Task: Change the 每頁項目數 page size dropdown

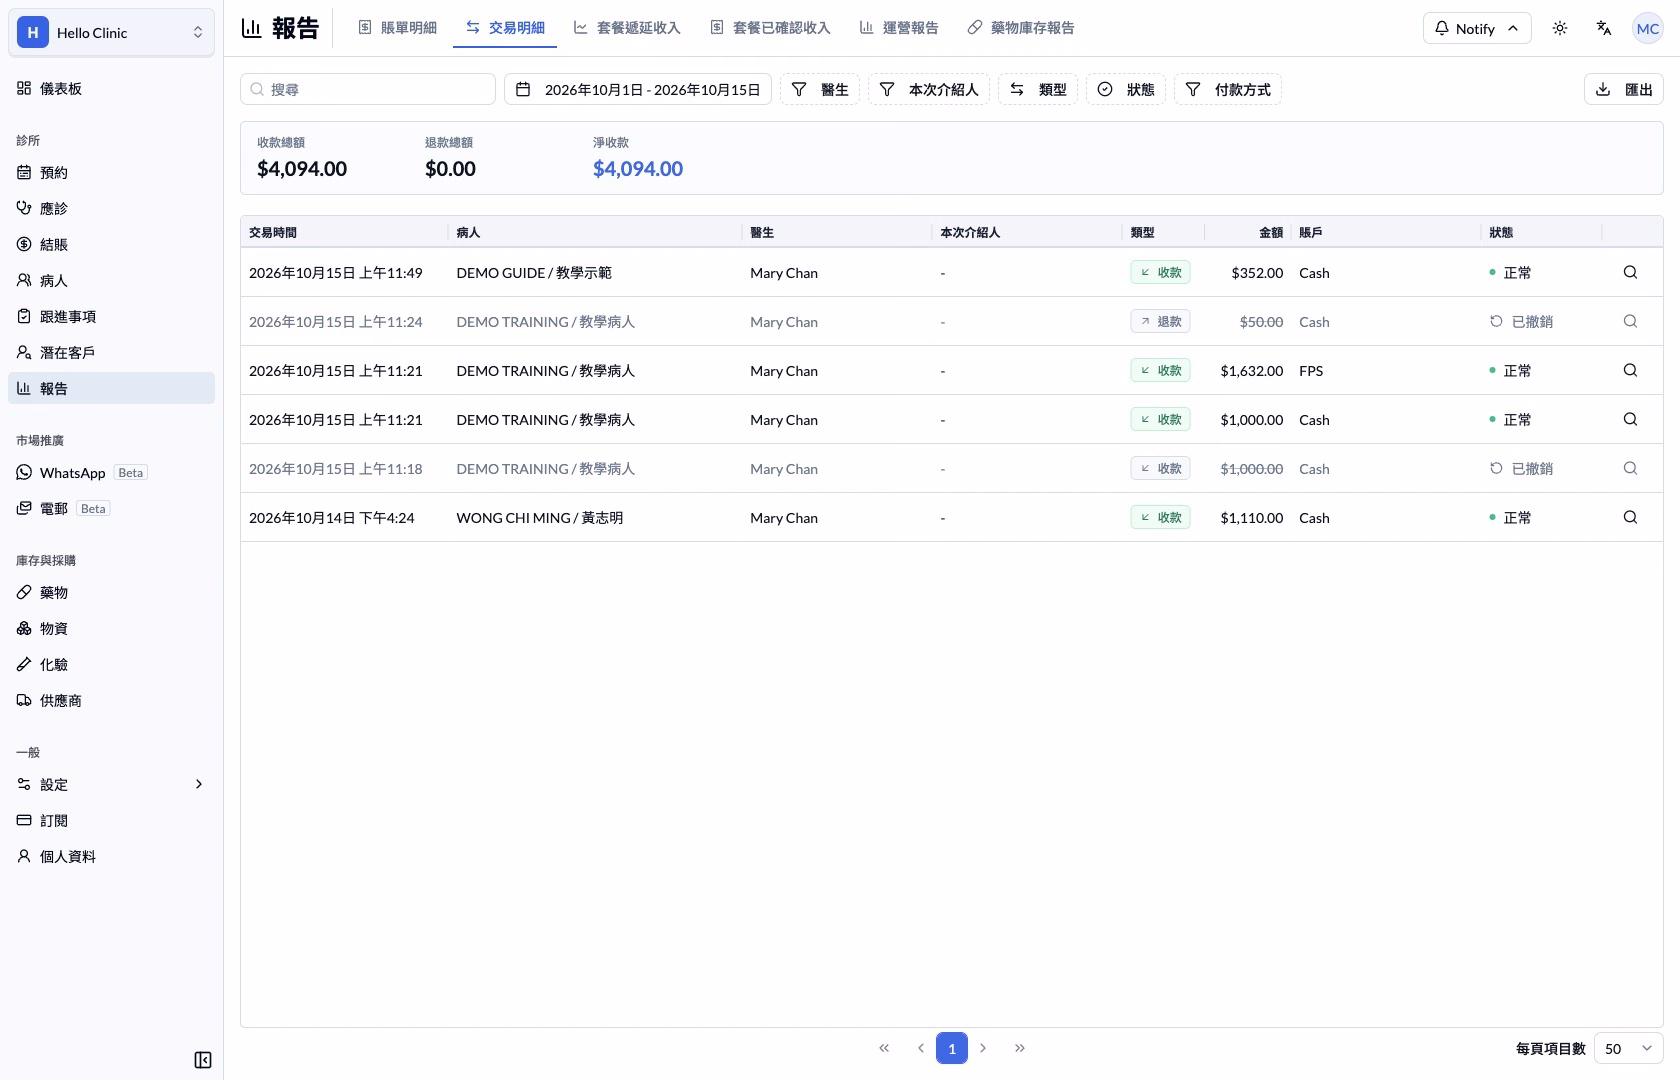Action: pyautogui.click(x=1628, y=1048)
